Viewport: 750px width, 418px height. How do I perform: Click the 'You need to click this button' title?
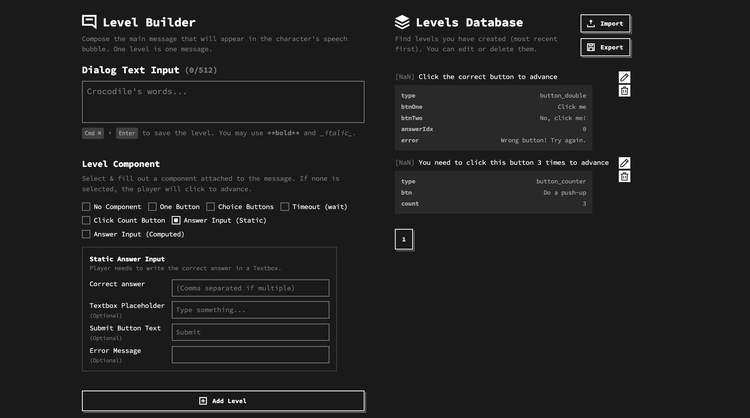click(513, 163)
